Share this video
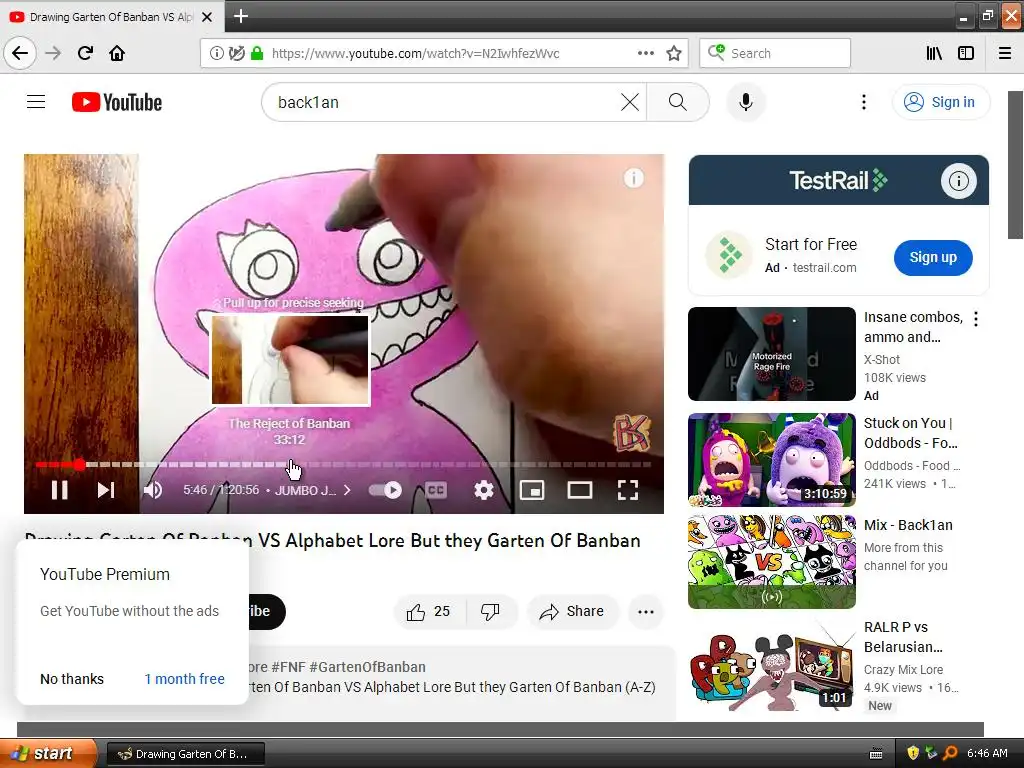This screenshot has height=768, width=1024. (571, 611)
